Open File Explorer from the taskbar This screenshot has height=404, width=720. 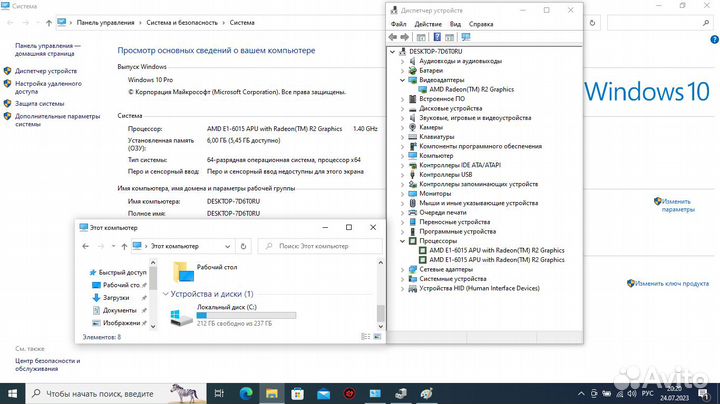(272, 393)
